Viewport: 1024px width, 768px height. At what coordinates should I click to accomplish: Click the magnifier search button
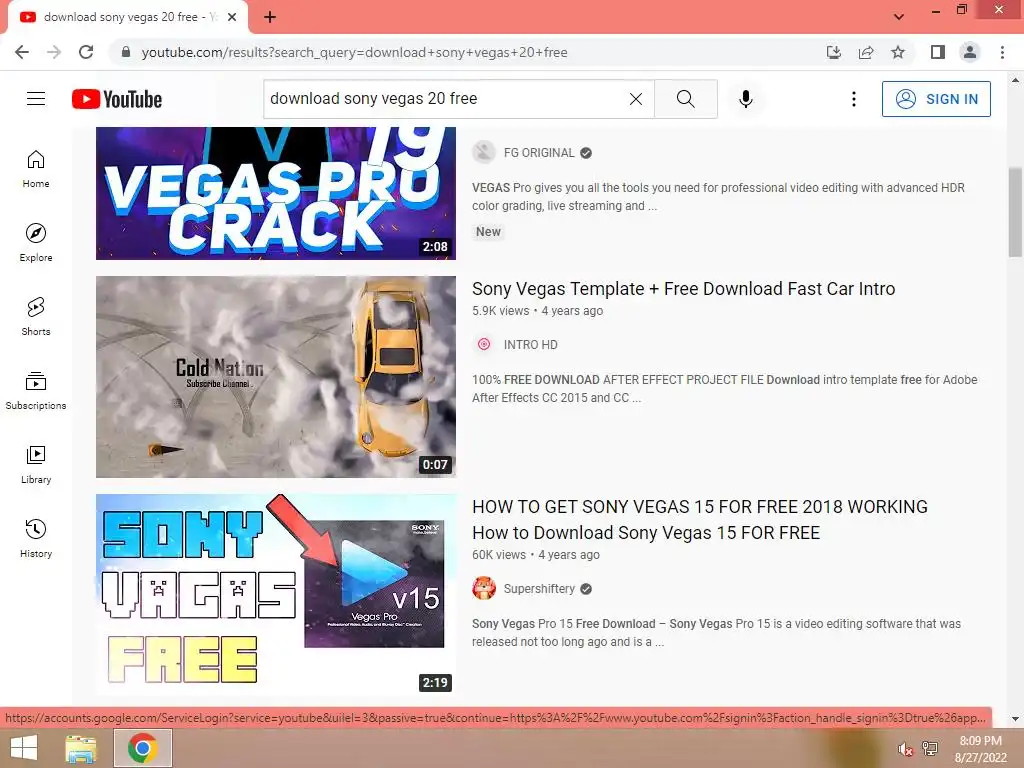click(686, 99)
